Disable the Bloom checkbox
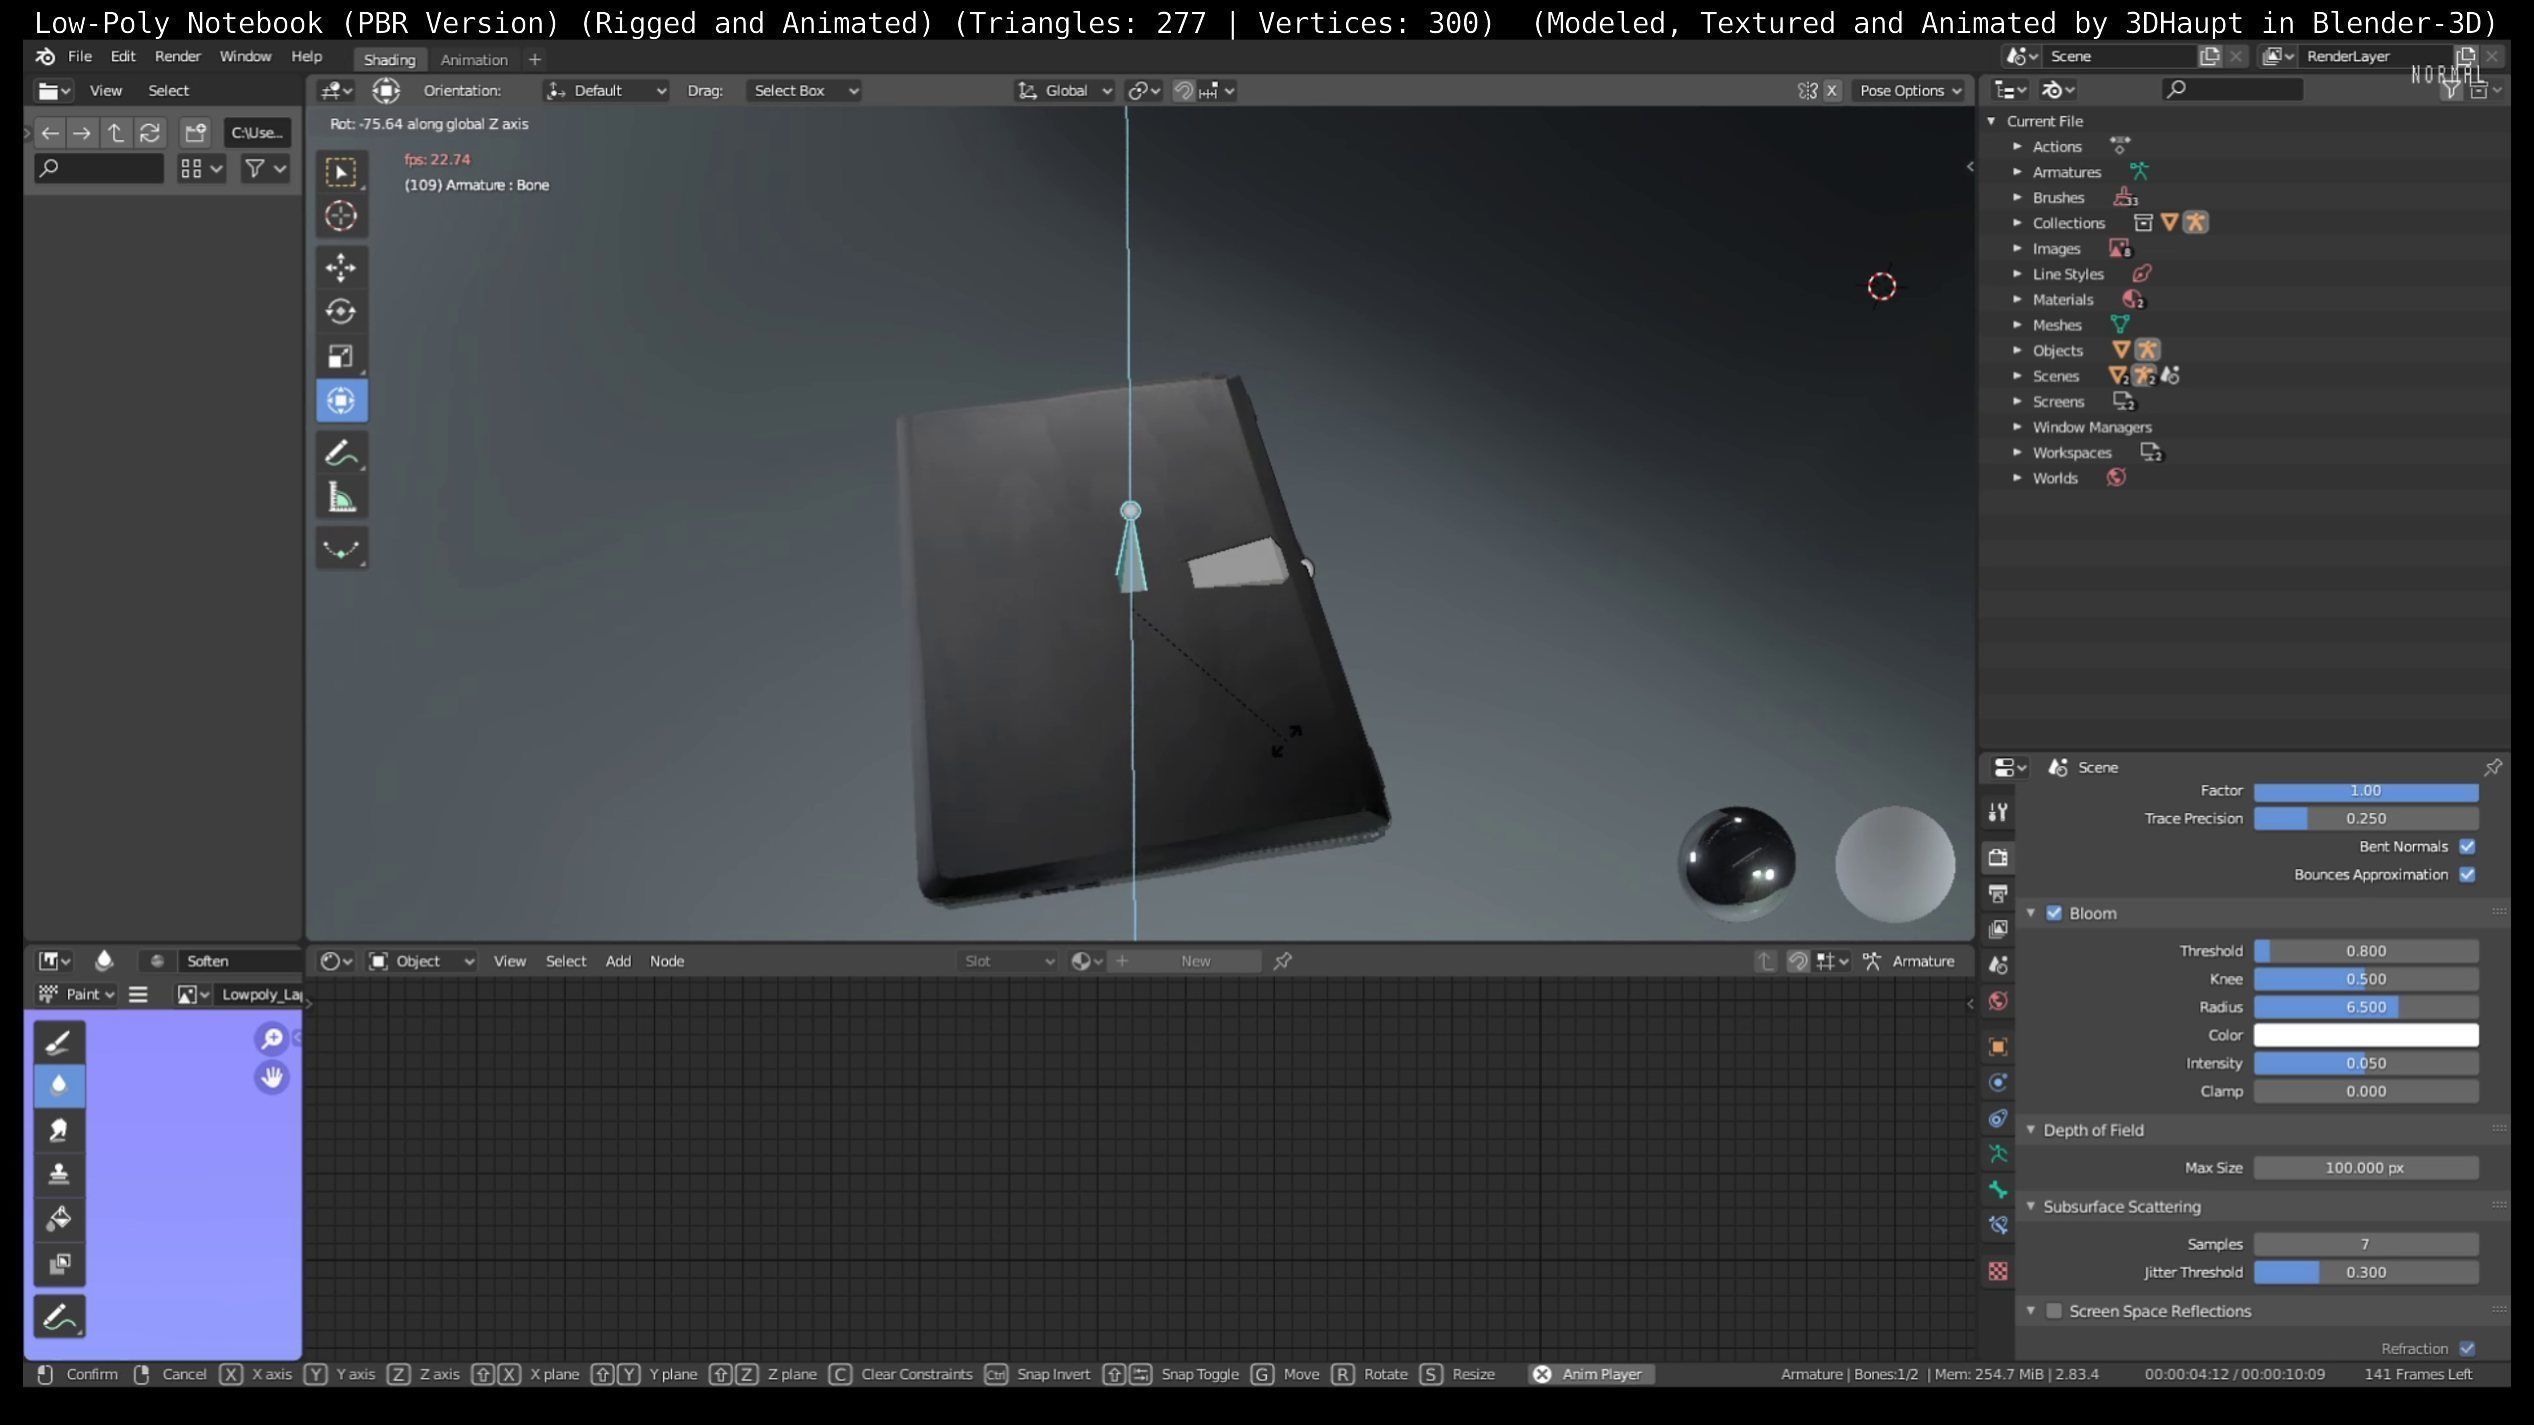This screenshot has height=1425, width=2534. click(2054, 913)
